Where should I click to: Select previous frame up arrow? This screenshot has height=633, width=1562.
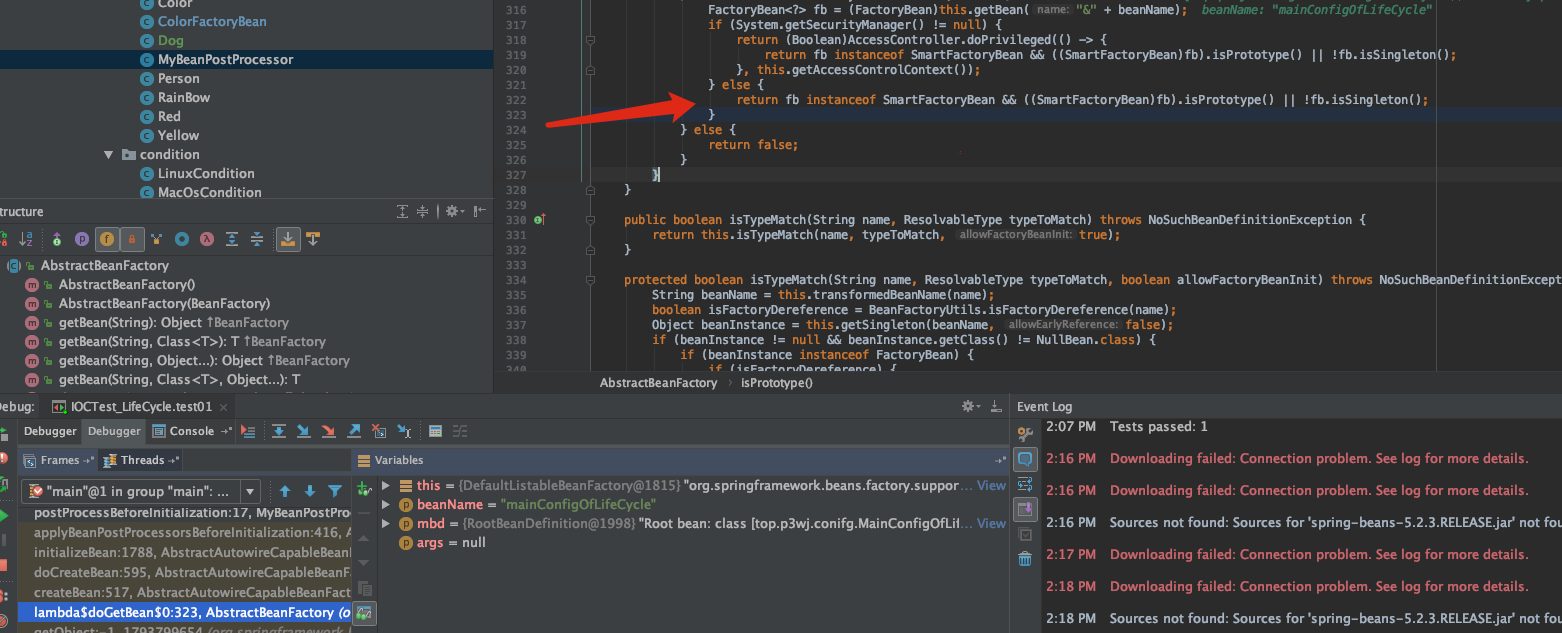click(x=285, y=491)
